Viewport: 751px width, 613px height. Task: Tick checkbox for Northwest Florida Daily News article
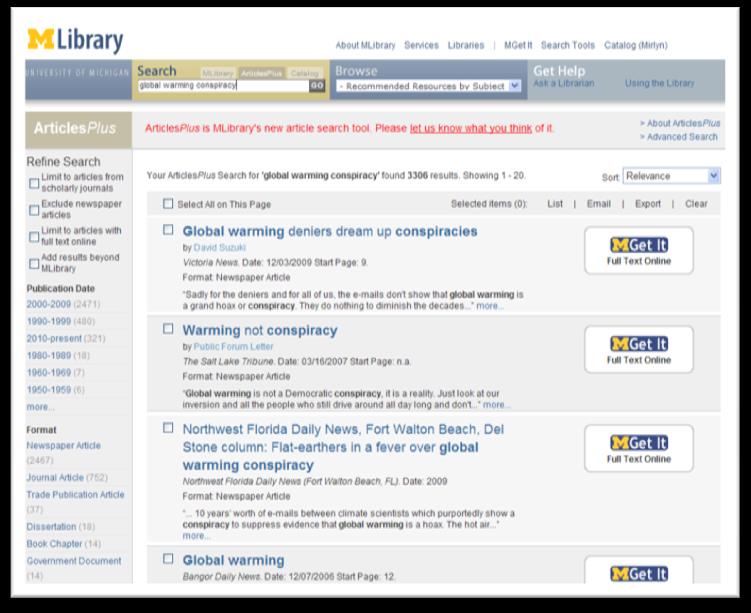point(168,428)
